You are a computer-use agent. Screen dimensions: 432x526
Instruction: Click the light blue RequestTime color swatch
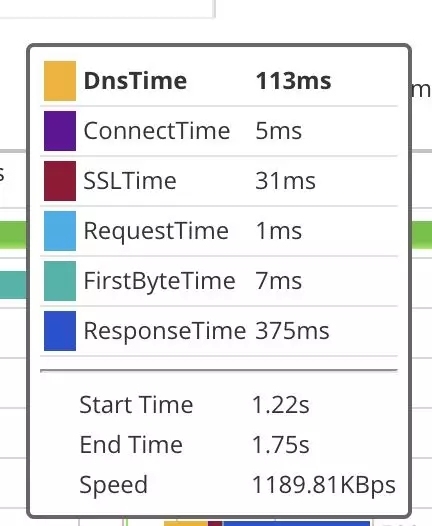click(60, 231)
